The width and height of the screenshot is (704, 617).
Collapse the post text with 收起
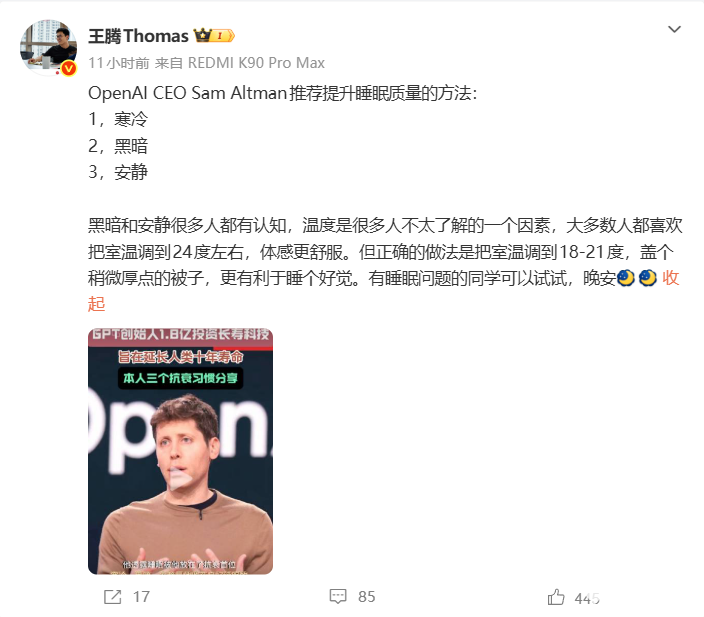[x=671, y=278]
